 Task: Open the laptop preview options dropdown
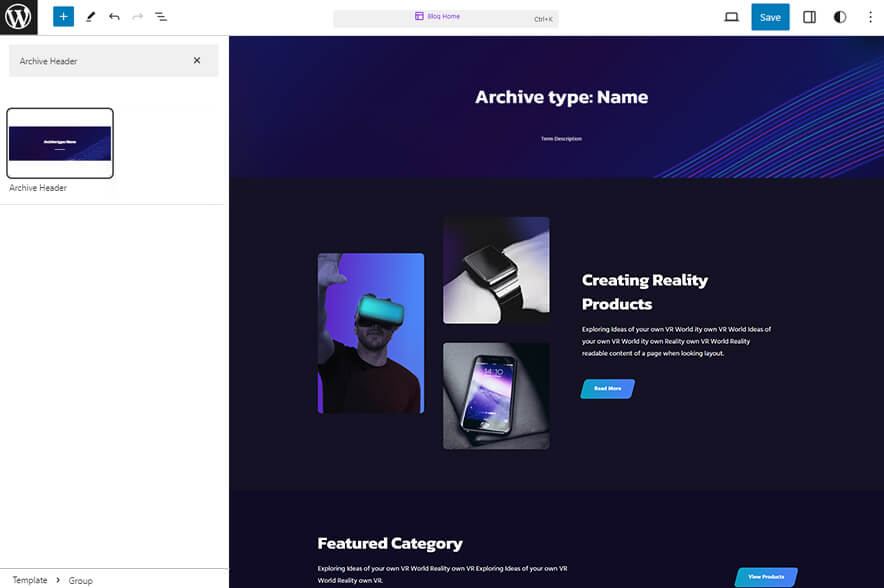tap(731, 17)
